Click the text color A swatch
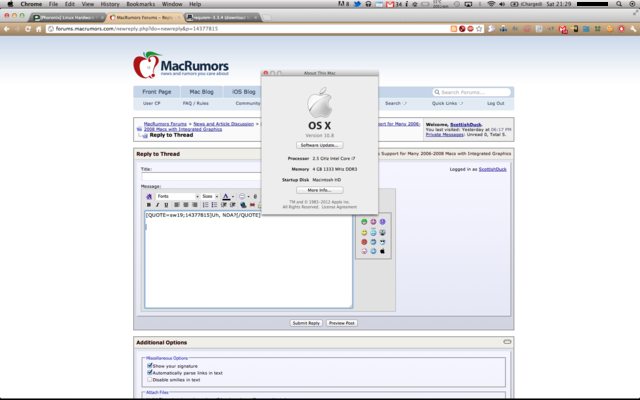Image resolution: width=640 pixels, height=400 pixels. (226, 197)
